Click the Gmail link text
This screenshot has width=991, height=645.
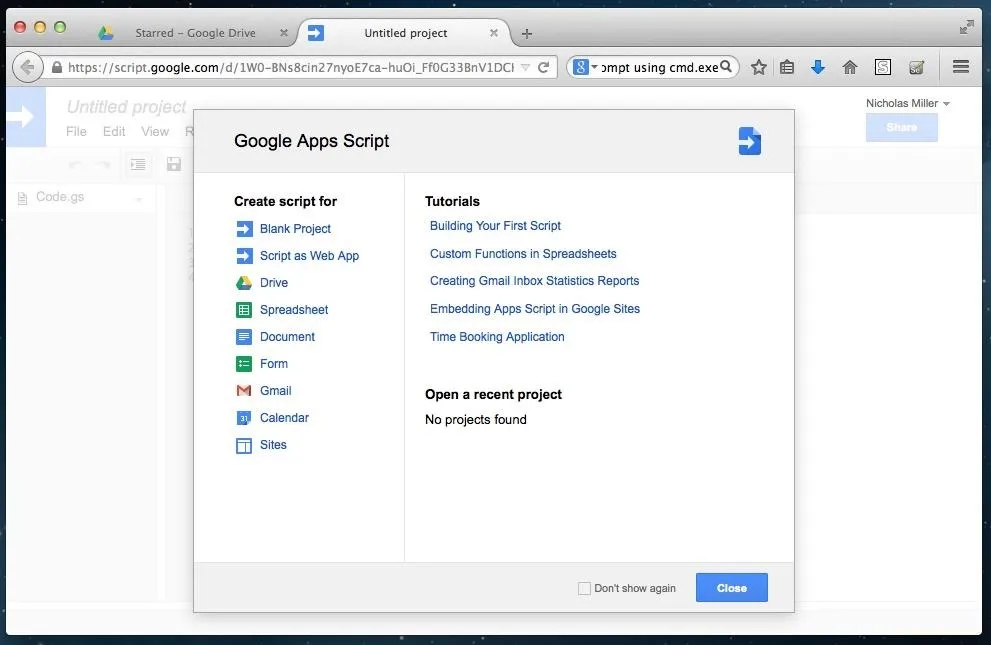pos(276,390)
